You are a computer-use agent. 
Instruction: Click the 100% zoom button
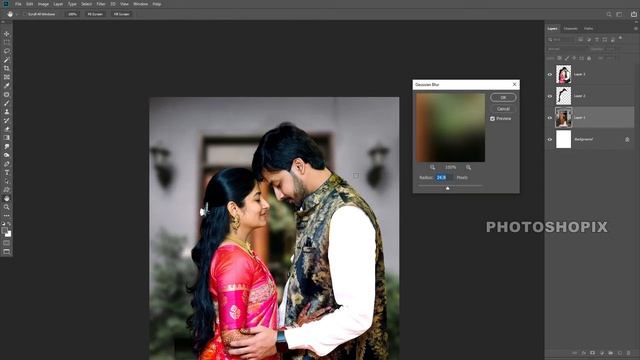72,14
